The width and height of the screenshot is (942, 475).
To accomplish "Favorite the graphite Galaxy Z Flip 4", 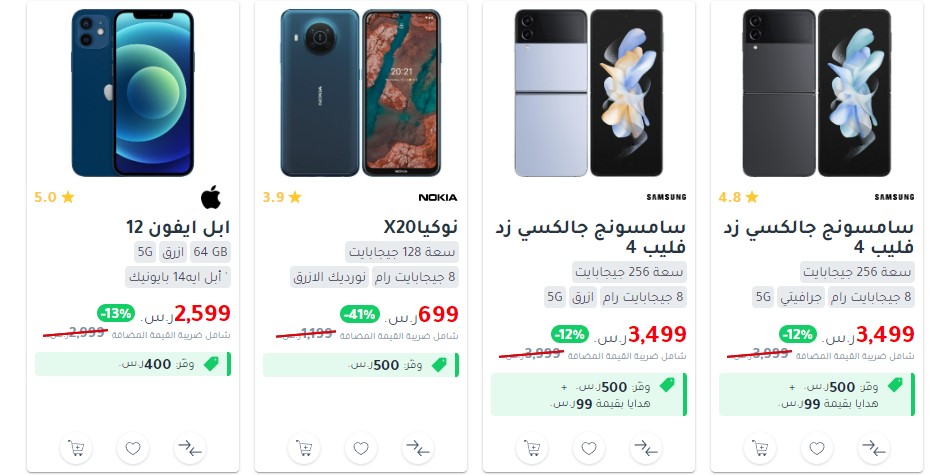I will click(x=817, y=448).
